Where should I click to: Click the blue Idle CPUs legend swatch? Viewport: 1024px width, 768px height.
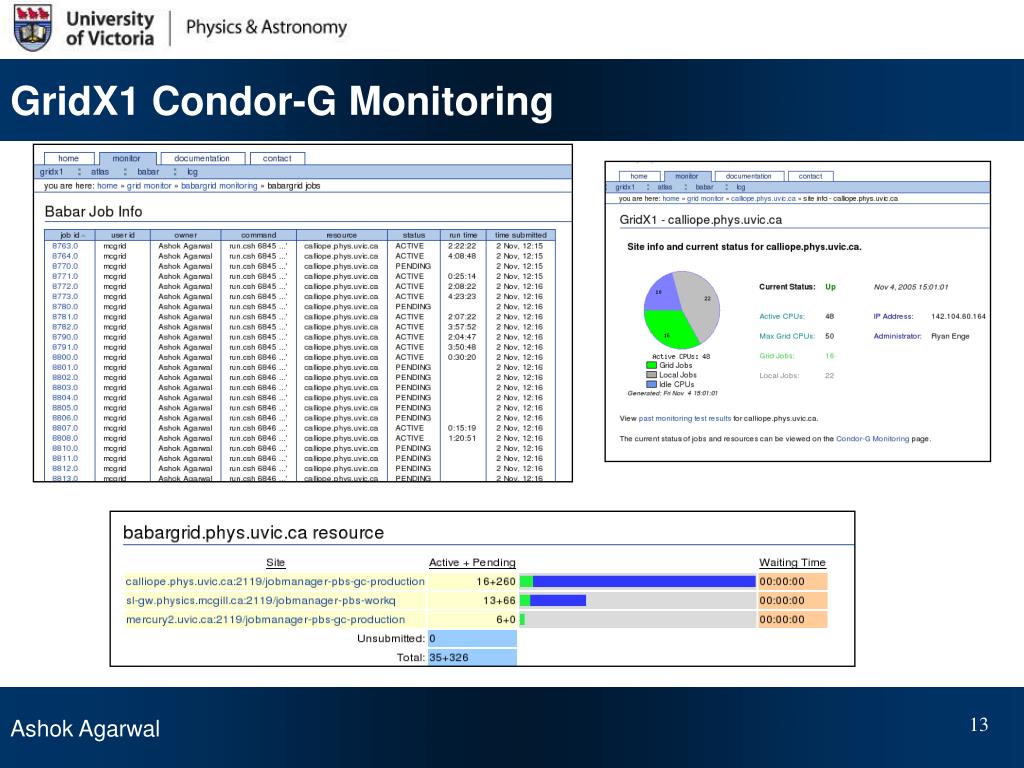651,384
